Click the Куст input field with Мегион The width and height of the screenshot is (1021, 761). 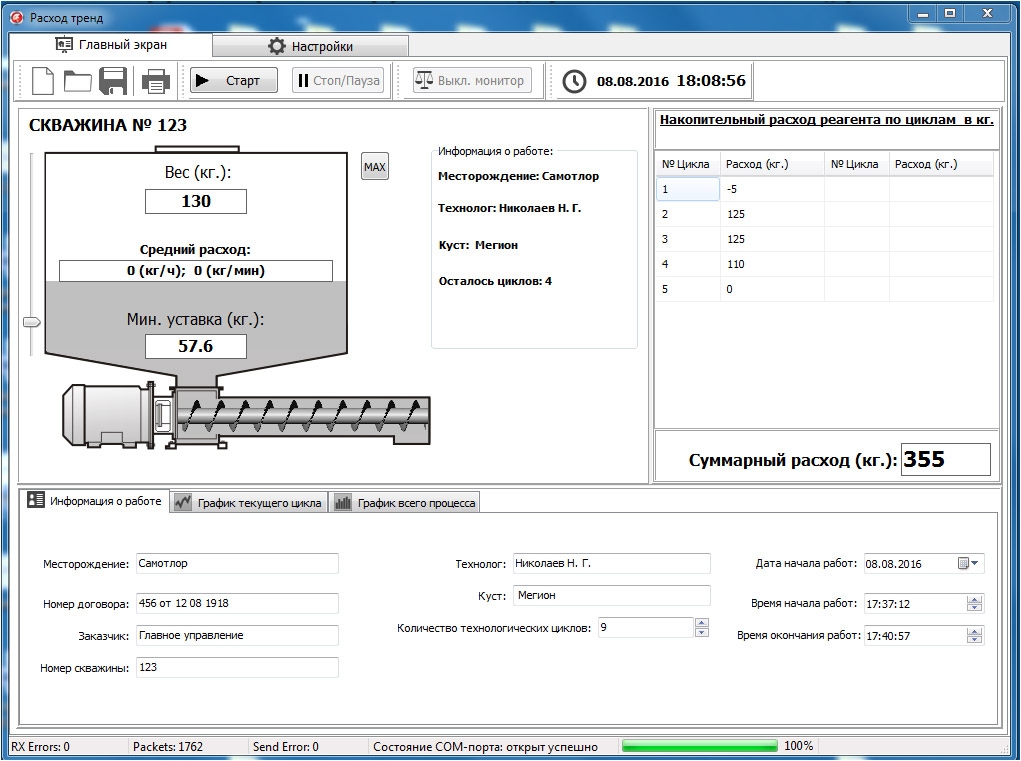tap(611, 596)
